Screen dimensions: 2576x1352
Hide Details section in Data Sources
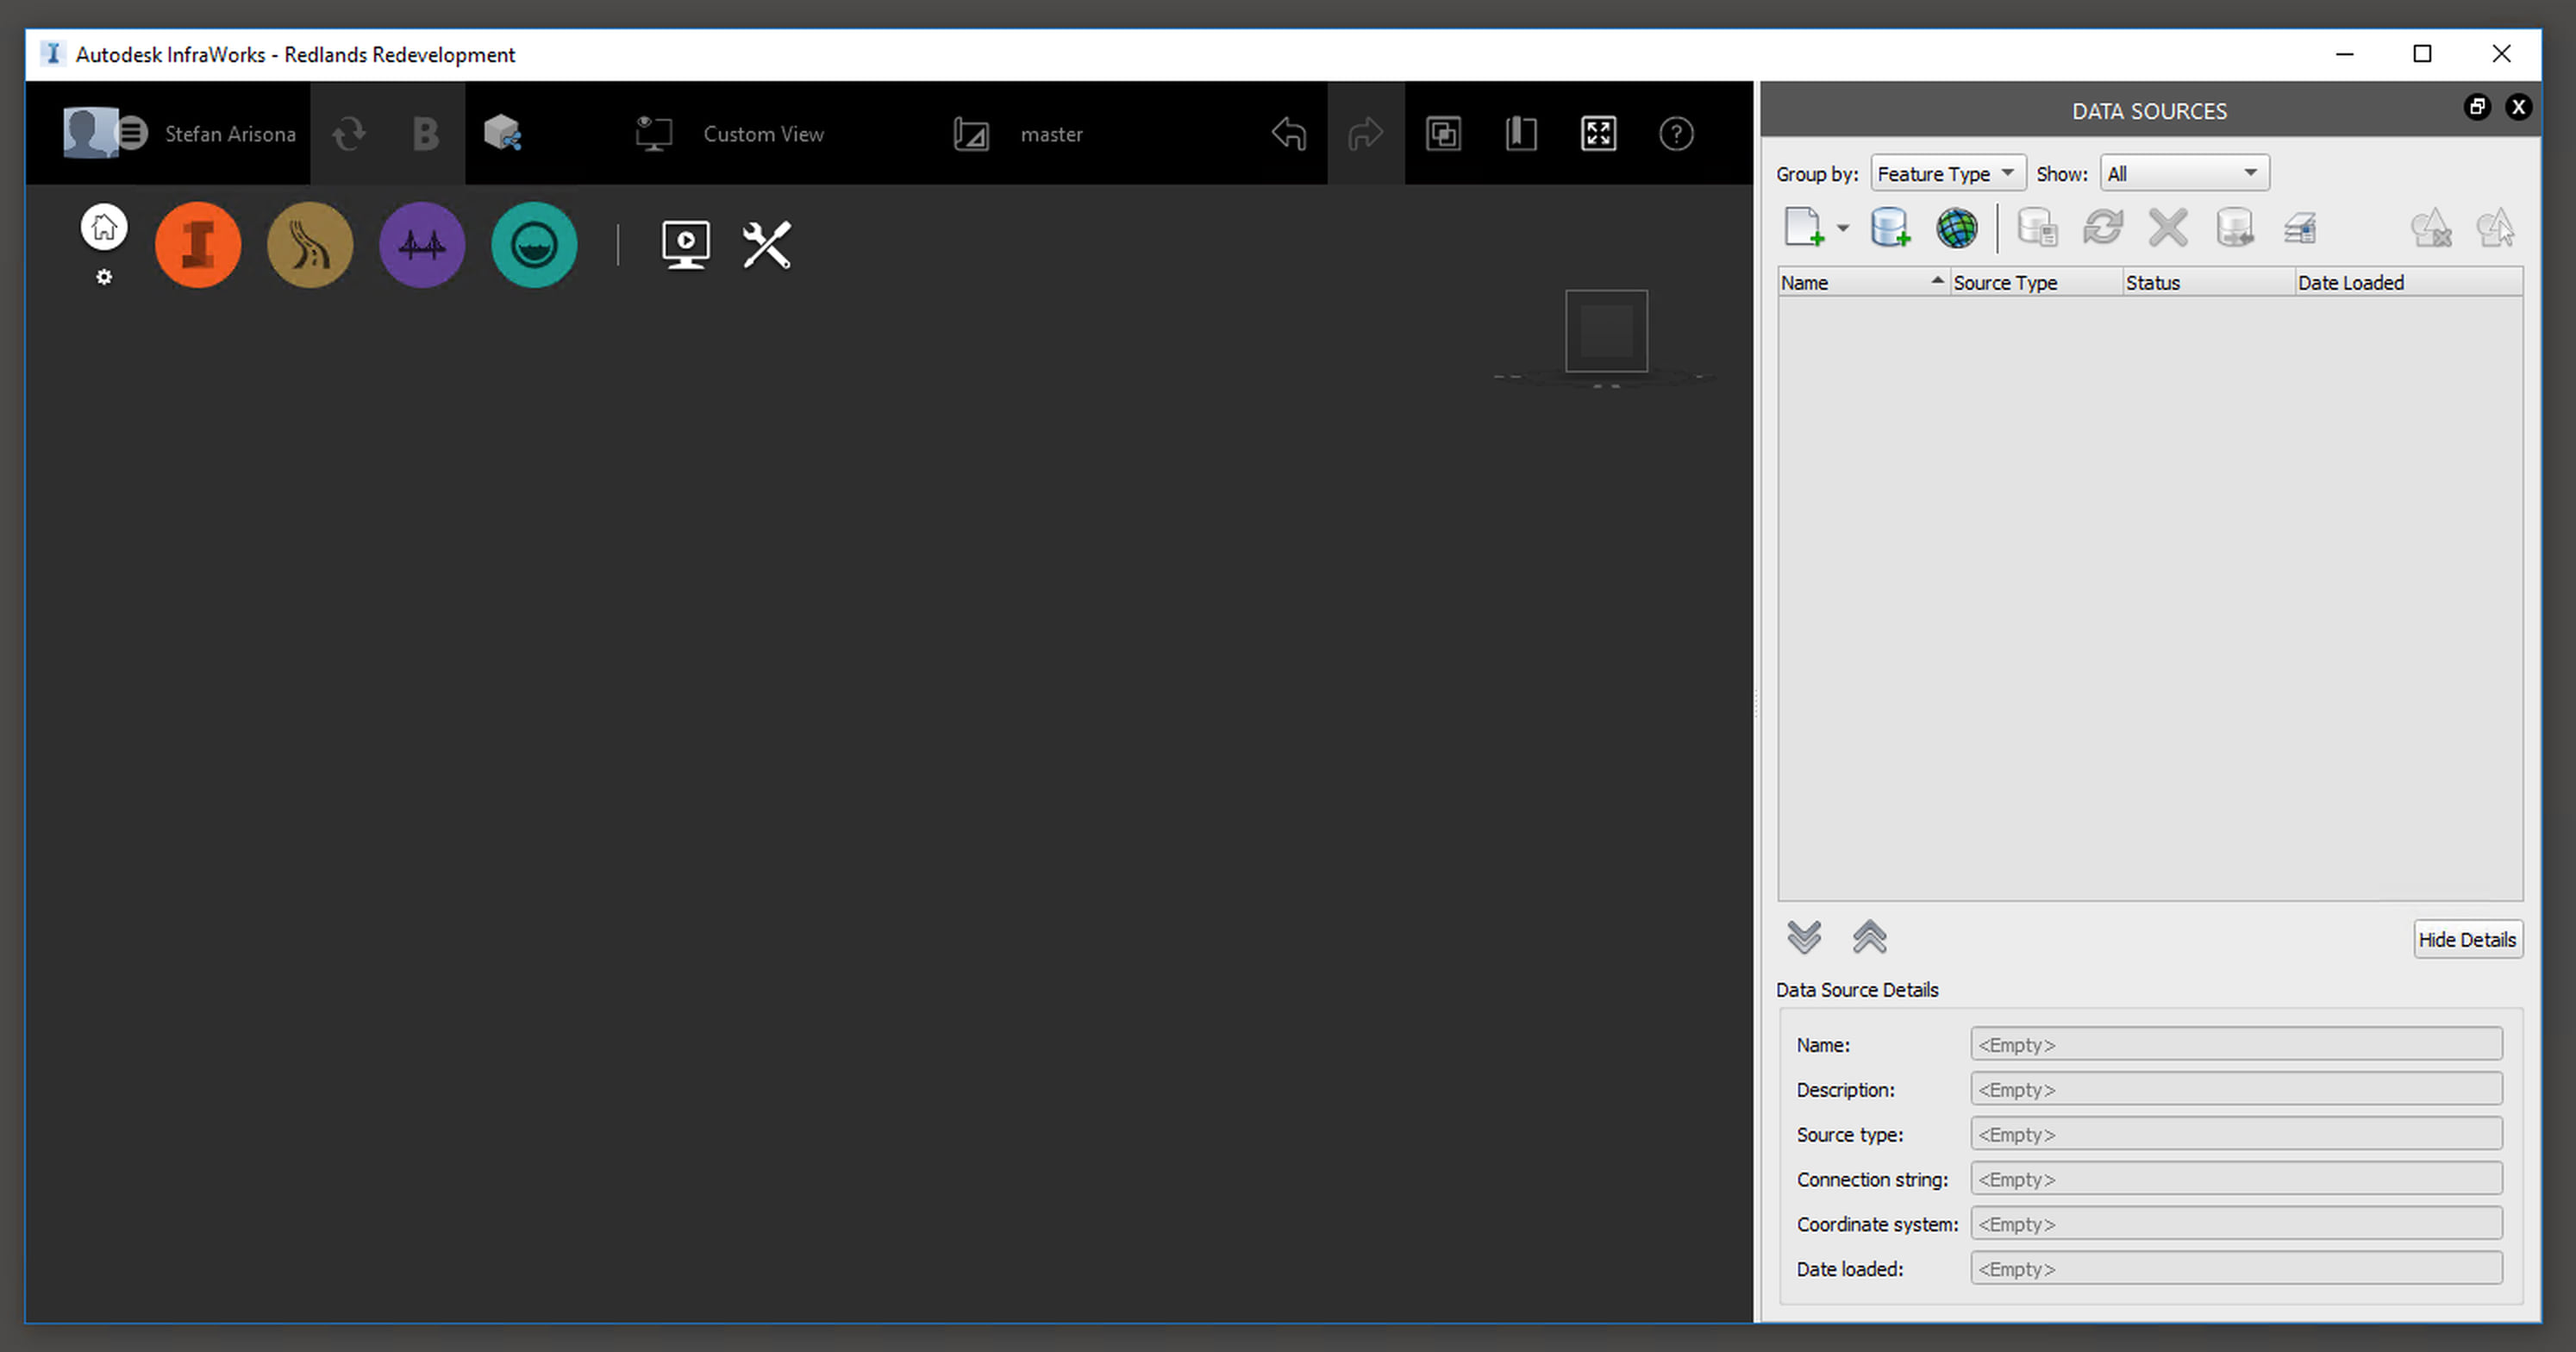pos(2467,940)
